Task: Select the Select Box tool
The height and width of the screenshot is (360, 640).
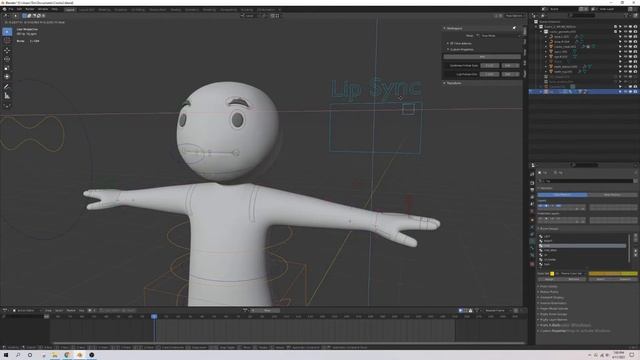Action: 7,32
